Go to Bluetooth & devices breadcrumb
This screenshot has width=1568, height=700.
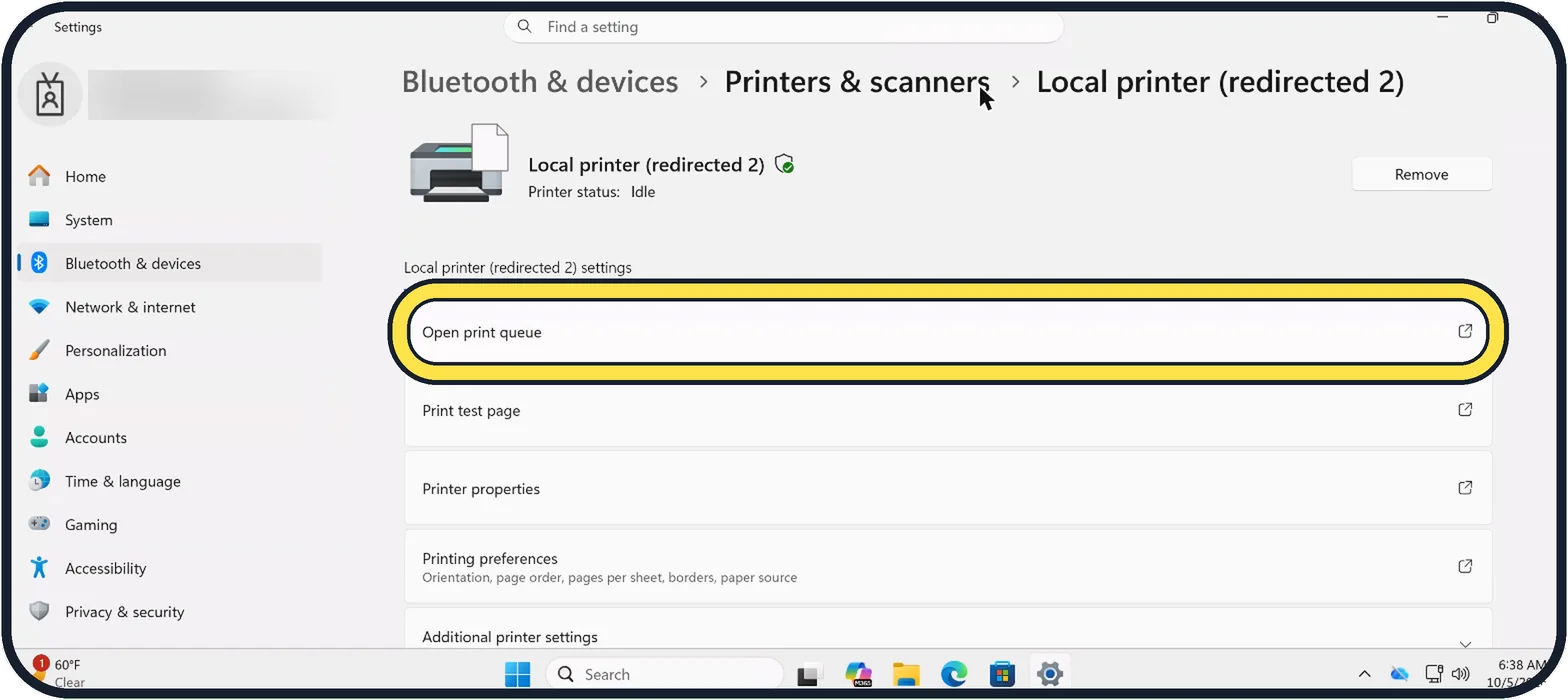point(540,82)
